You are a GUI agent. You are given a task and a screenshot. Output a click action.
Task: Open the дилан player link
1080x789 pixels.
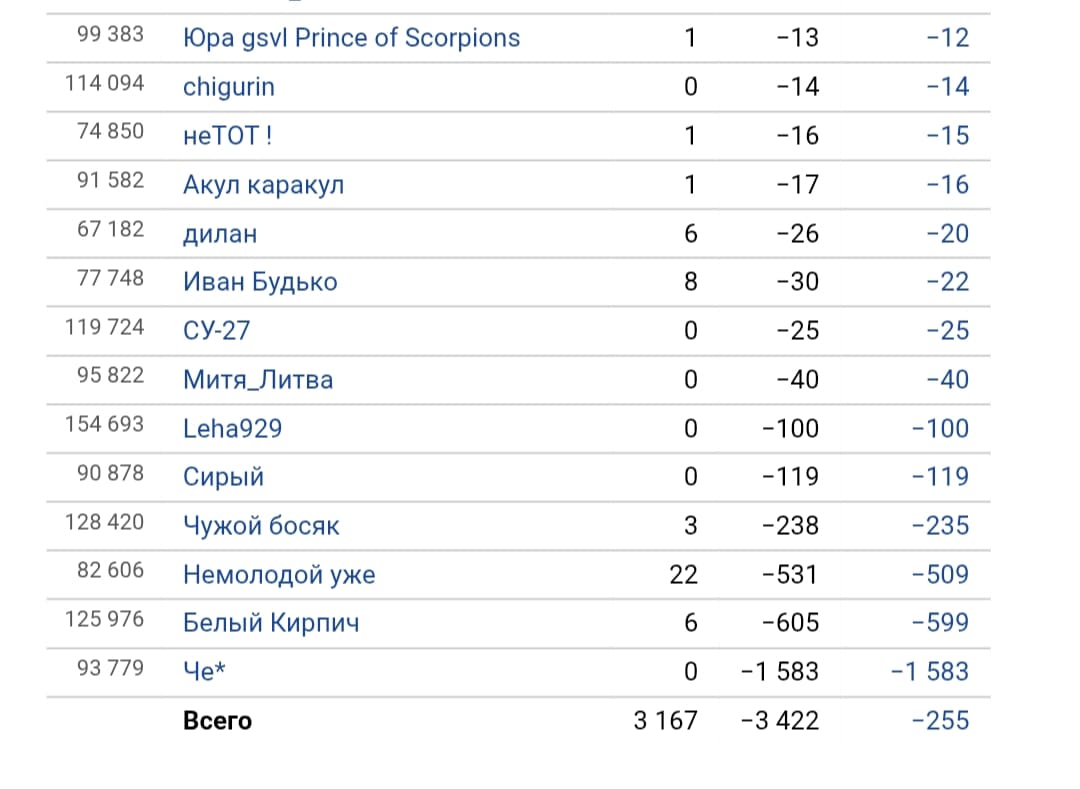coord(220,234)
